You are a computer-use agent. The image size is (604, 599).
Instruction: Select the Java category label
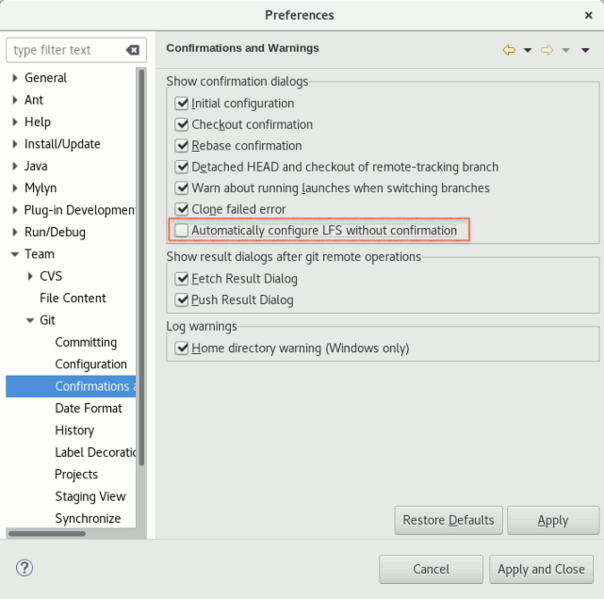(36, 166)
